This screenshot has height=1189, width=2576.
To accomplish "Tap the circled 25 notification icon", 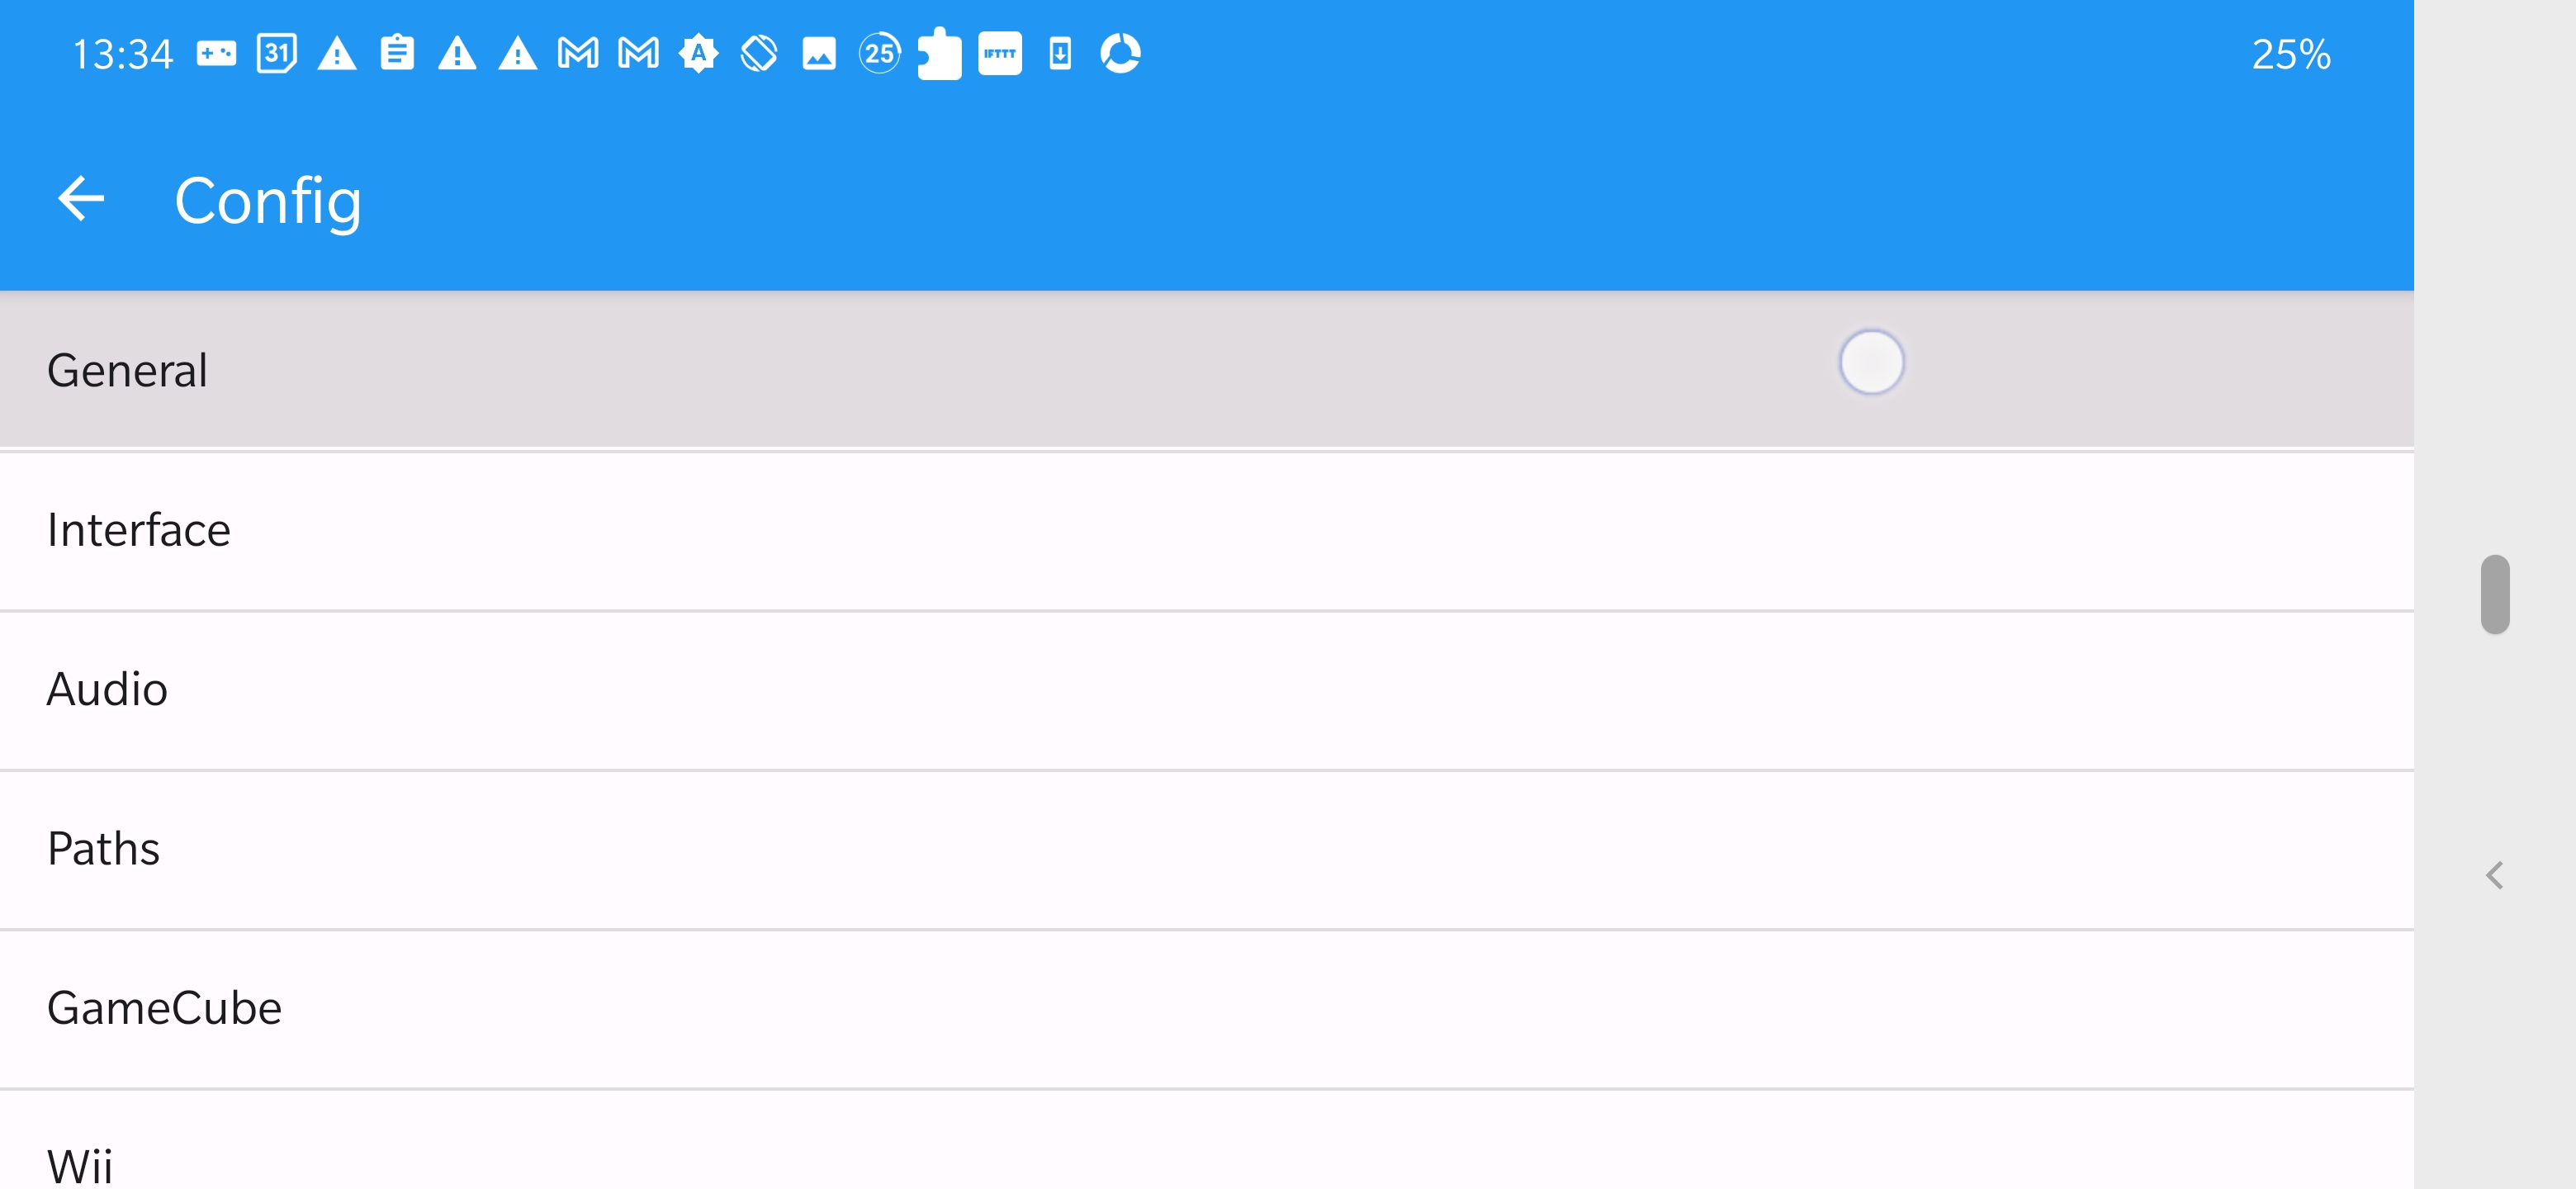I will click(879, 53).
